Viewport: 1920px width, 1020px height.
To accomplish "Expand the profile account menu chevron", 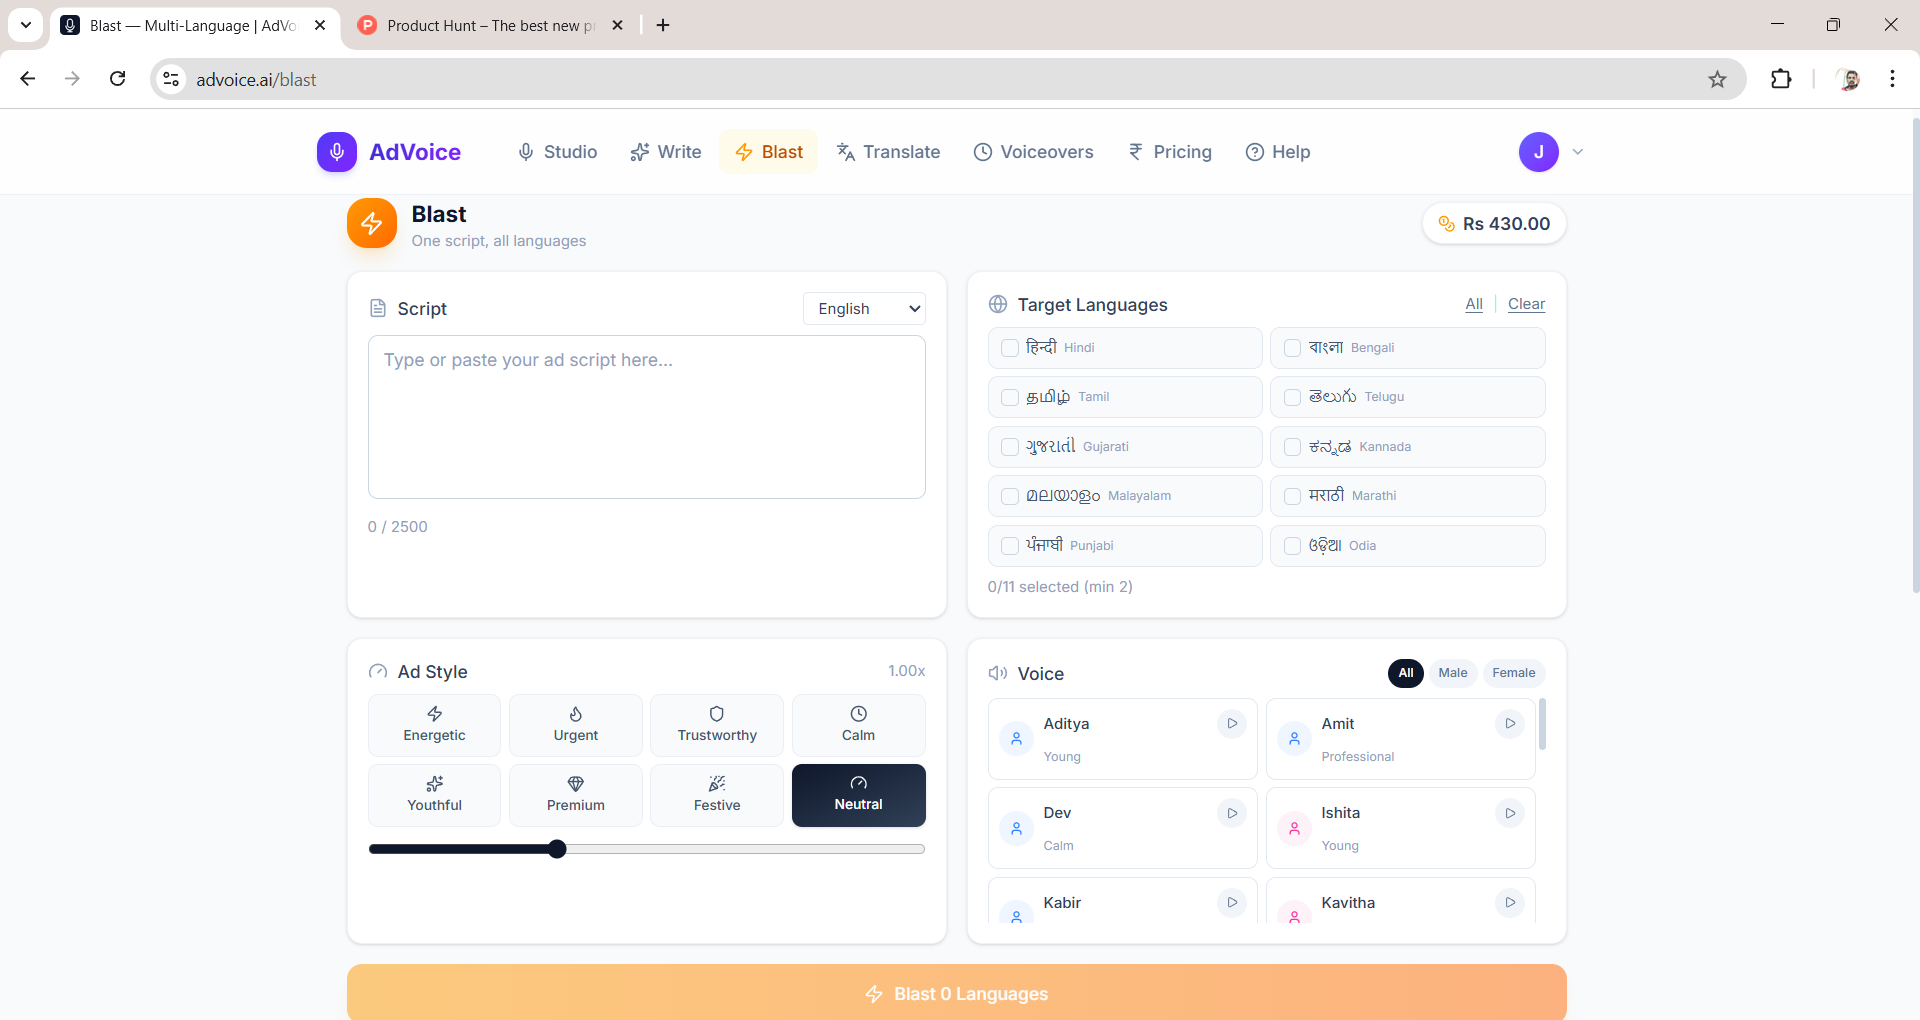I will pos(1577,152).
